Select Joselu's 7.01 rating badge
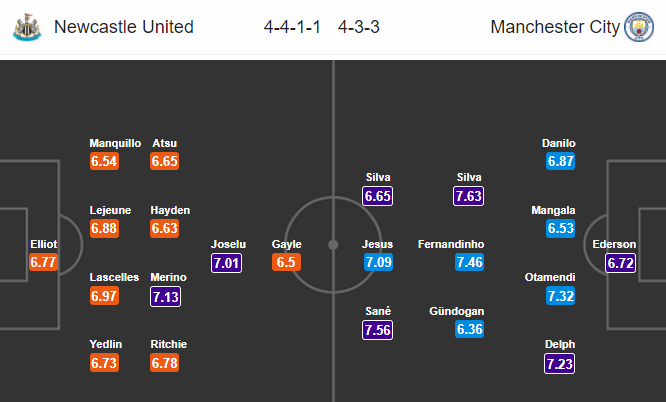This screenshot has height=402, width=666. pyautogui.click(x=226, y=263)
